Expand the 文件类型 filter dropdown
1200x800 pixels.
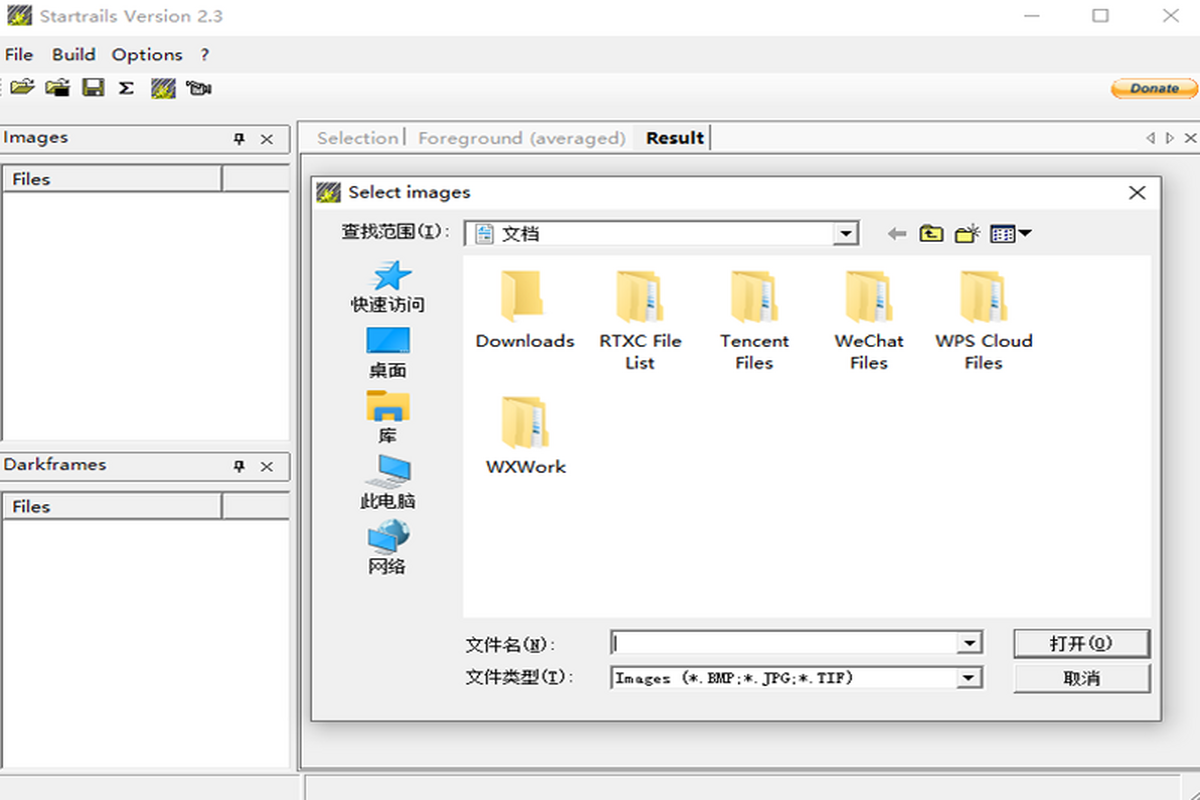point(968,678)
